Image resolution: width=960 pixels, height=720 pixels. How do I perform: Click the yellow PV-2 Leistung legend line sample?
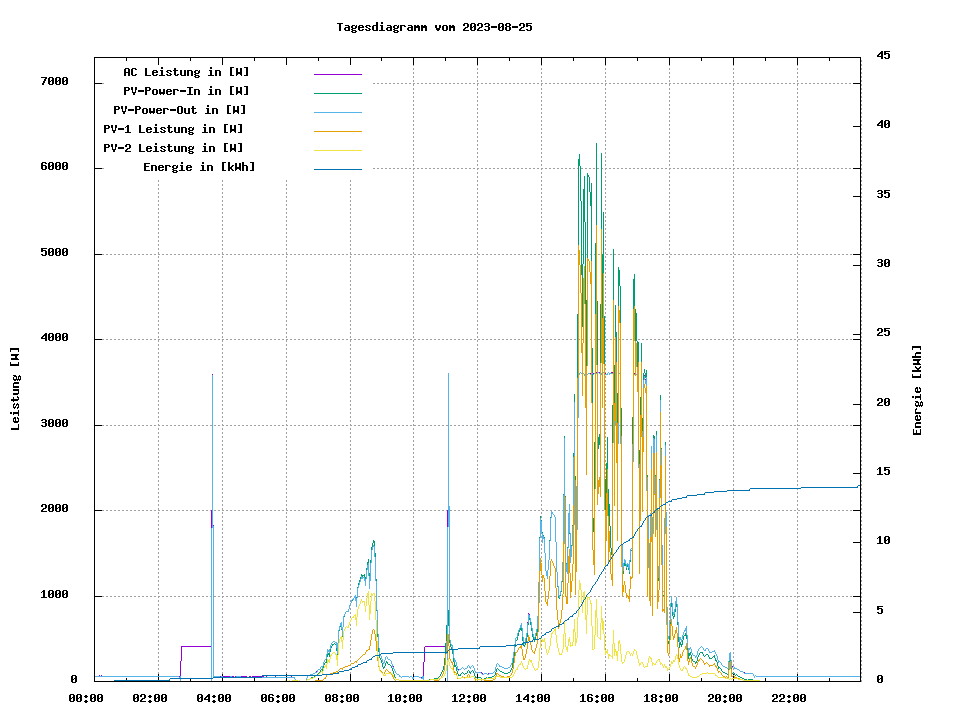(337, 150)
